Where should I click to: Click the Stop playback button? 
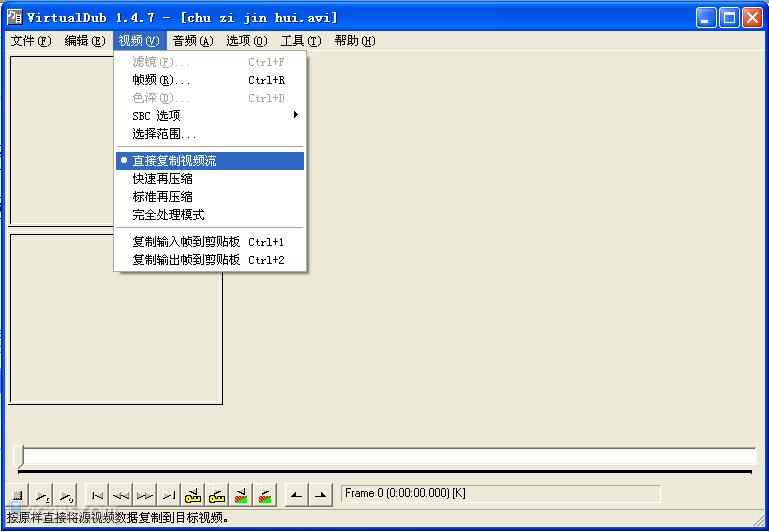point(18,495)
